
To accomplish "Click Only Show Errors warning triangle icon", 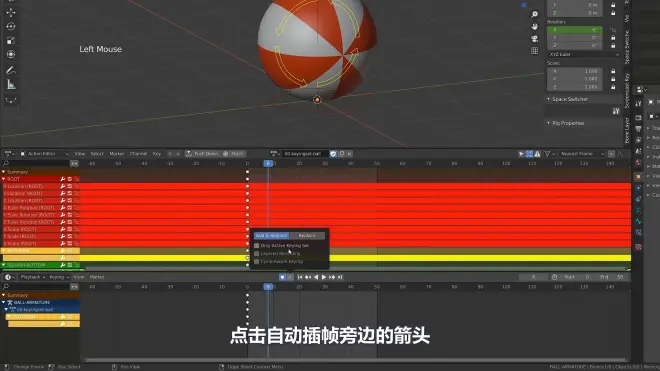I will click(x=538, y=154).
